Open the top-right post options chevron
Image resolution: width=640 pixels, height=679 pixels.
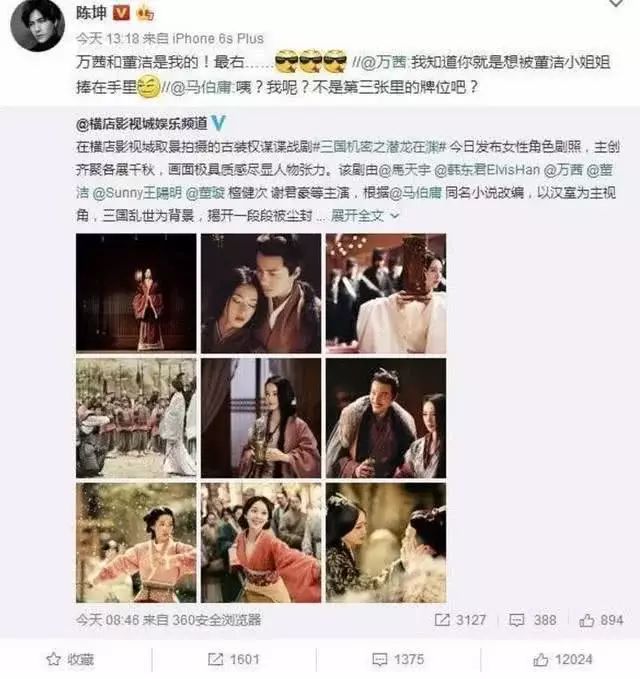pyautogui.click(x=616, y=3)
